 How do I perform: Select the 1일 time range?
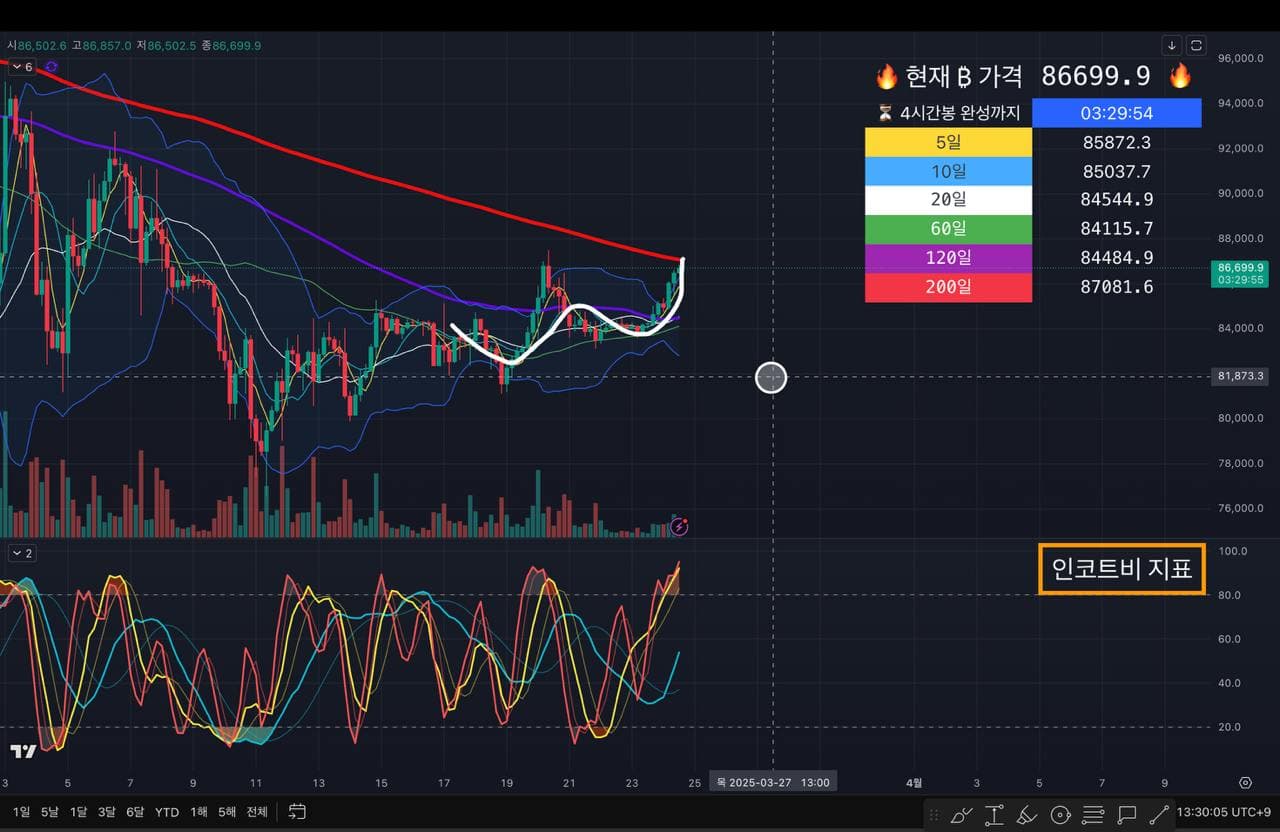coord(21,812)
